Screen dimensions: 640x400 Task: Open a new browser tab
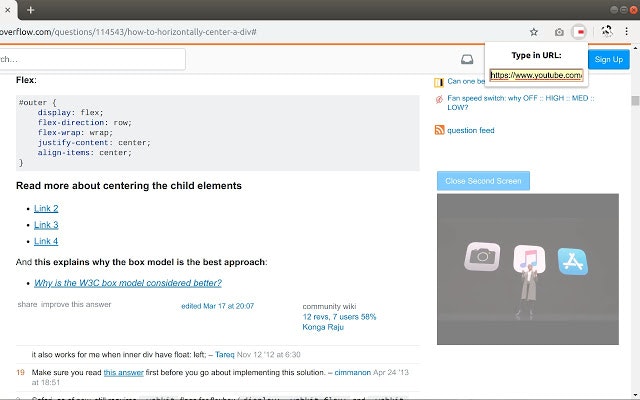pyautogui.click(x=31, y=10)
